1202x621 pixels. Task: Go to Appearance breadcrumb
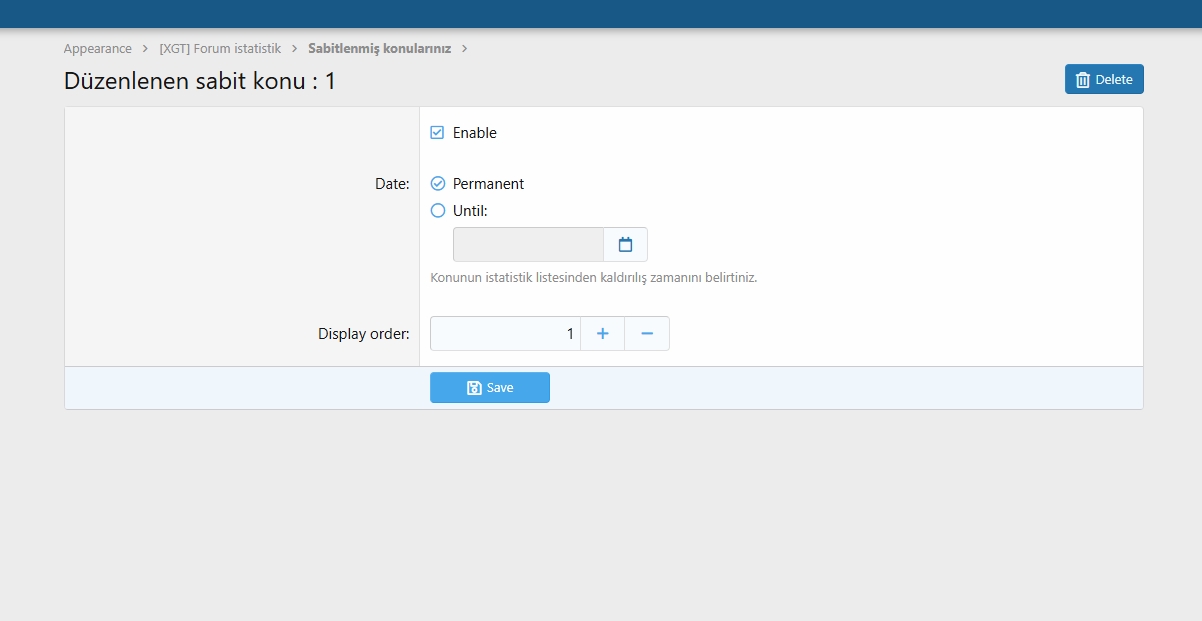[x=97, y=48]
